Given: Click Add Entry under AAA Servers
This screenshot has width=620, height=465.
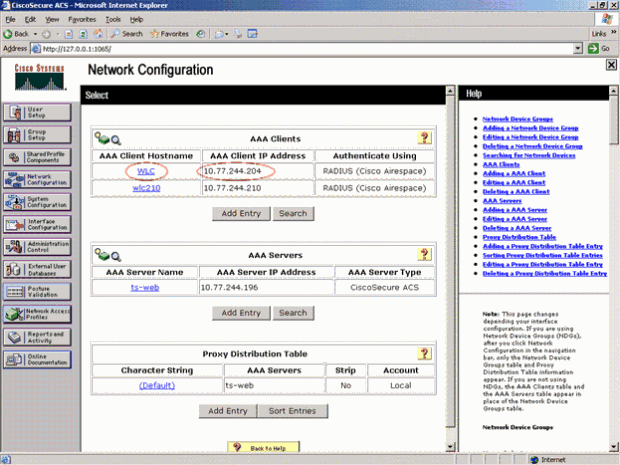Looking at the screenshot, I should [x=241, y=313].
